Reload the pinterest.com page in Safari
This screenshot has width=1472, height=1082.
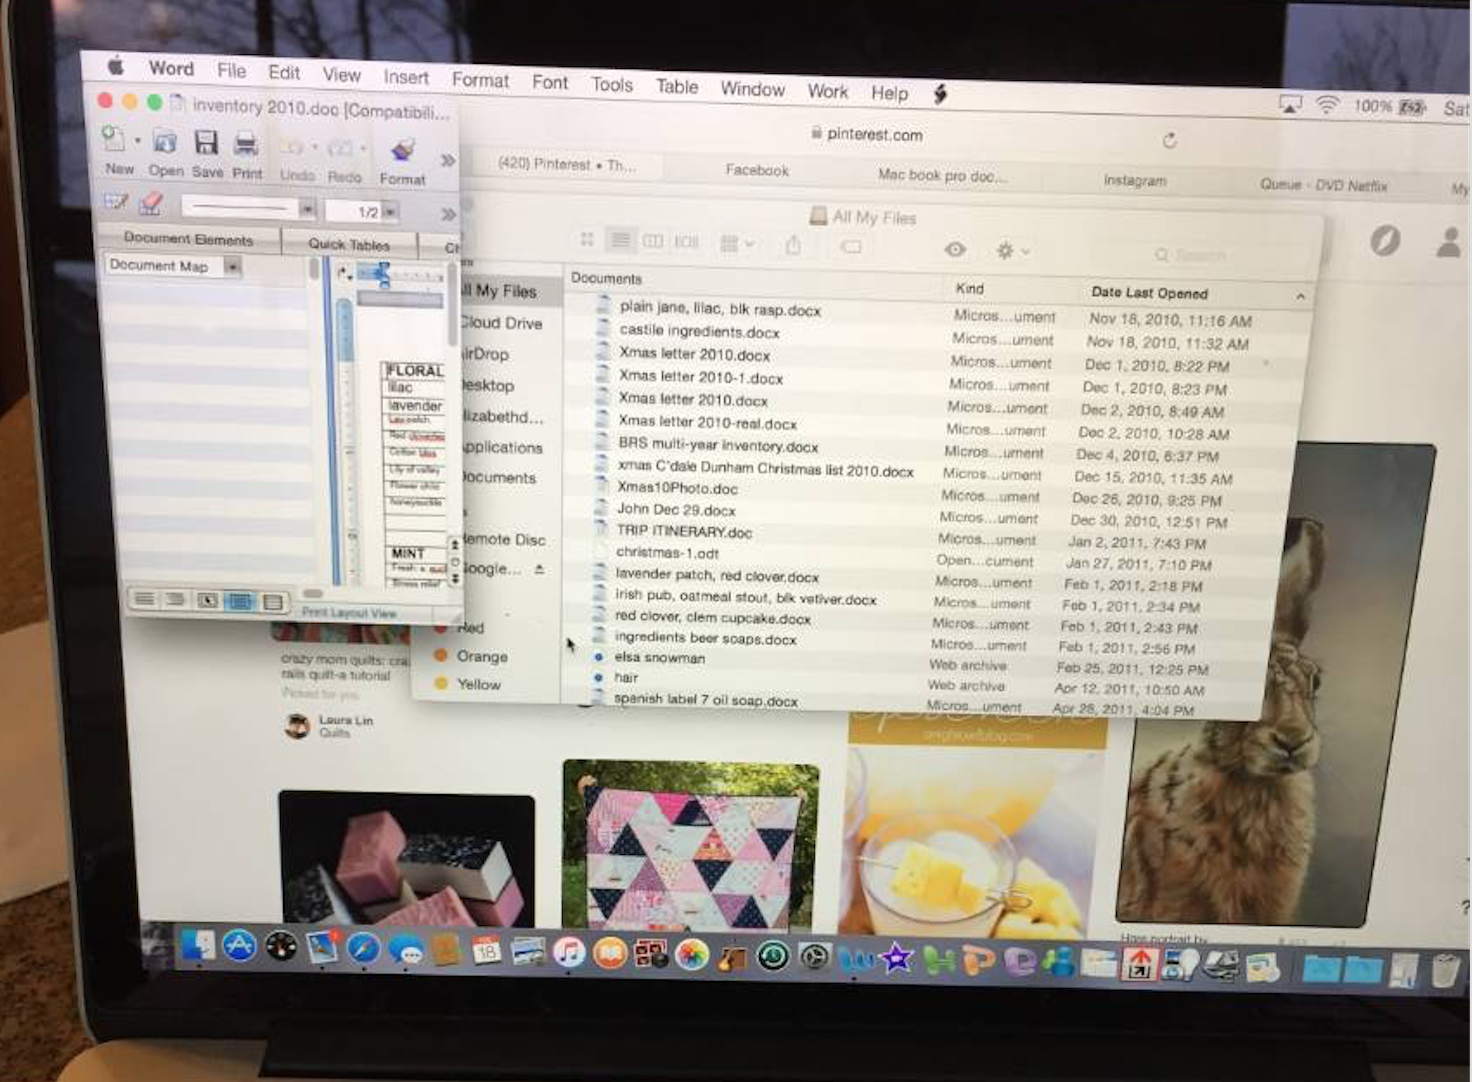1169,140
